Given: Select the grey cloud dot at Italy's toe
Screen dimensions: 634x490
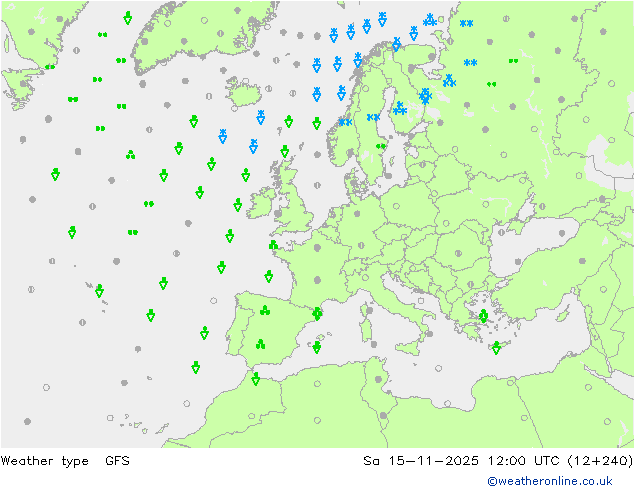Looking at the screenshot, I should [430, 334].
